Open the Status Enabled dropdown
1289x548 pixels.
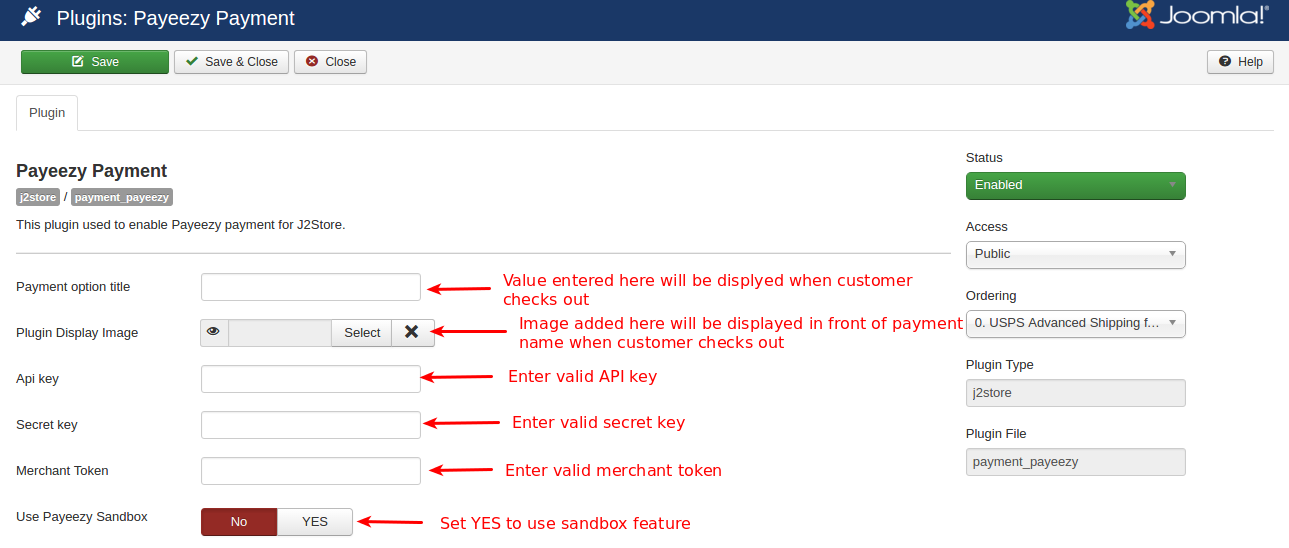1076,185
